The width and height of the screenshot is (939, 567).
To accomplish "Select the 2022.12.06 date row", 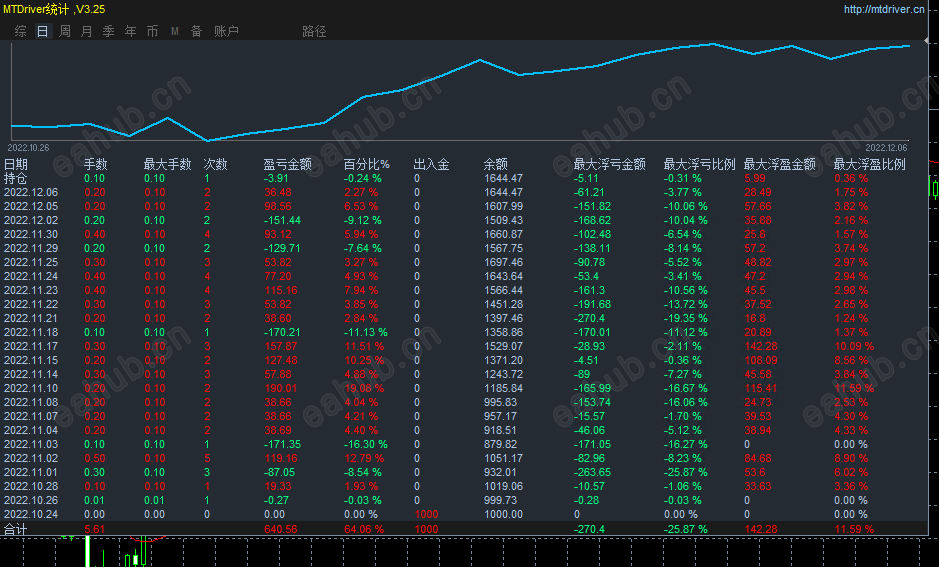I will click(464, 192).
